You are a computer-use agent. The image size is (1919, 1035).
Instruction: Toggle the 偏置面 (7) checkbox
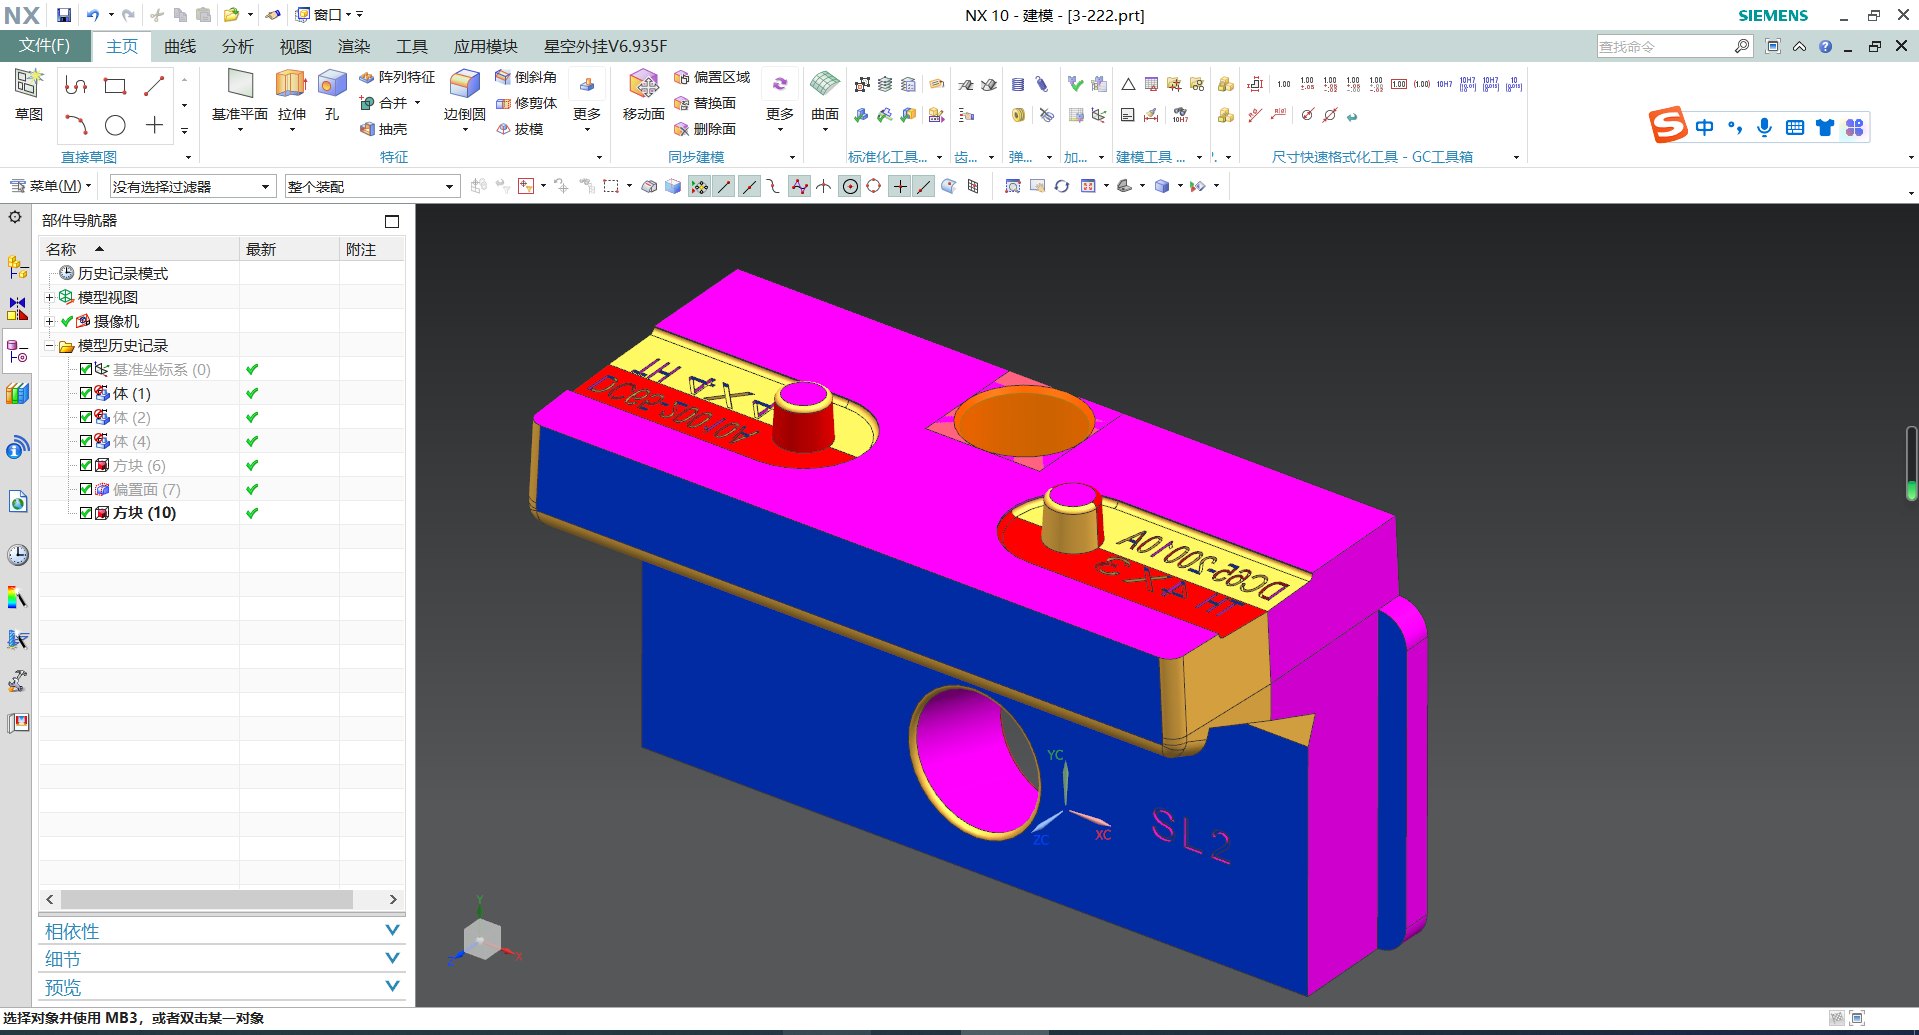pos(86,489)
